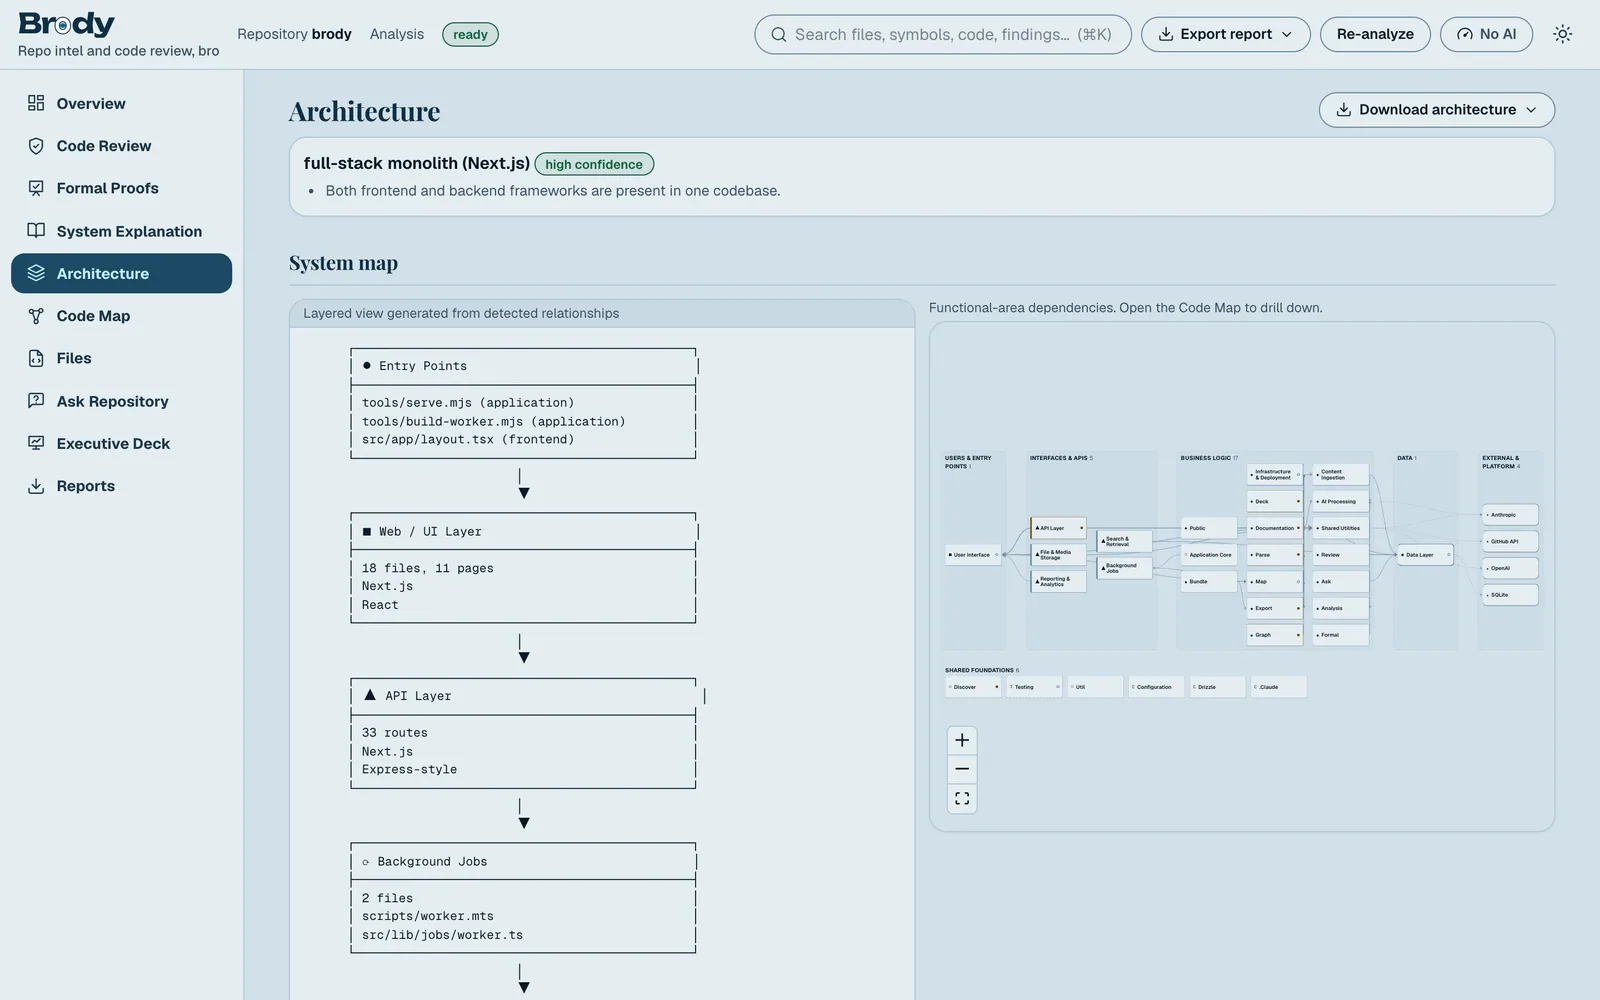Open Overview in the sidebar
The image size is (1600, 1000).
coord(121,104)
